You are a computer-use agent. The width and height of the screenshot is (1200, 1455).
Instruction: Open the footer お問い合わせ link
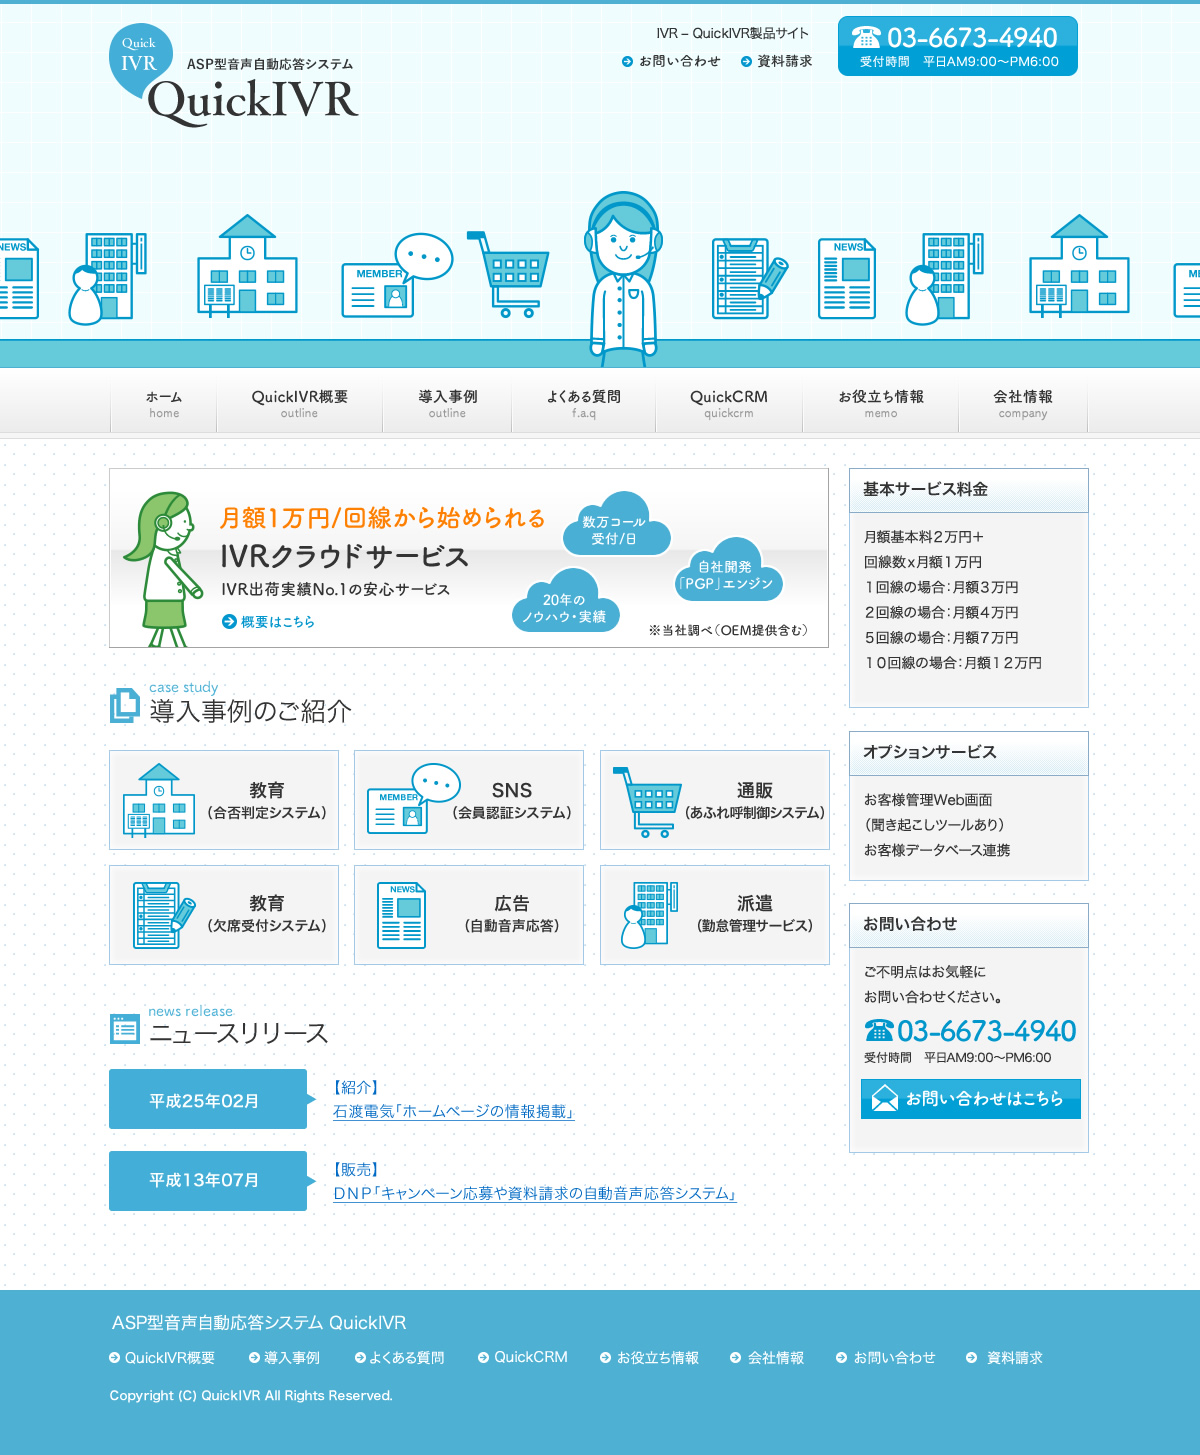894,1358
